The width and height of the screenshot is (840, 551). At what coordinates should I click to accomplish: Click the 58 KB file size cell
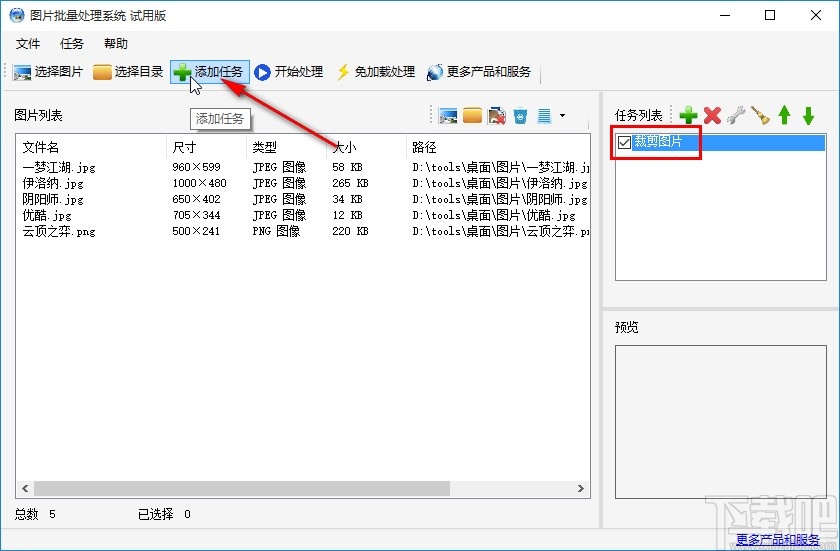coord(347,167)
